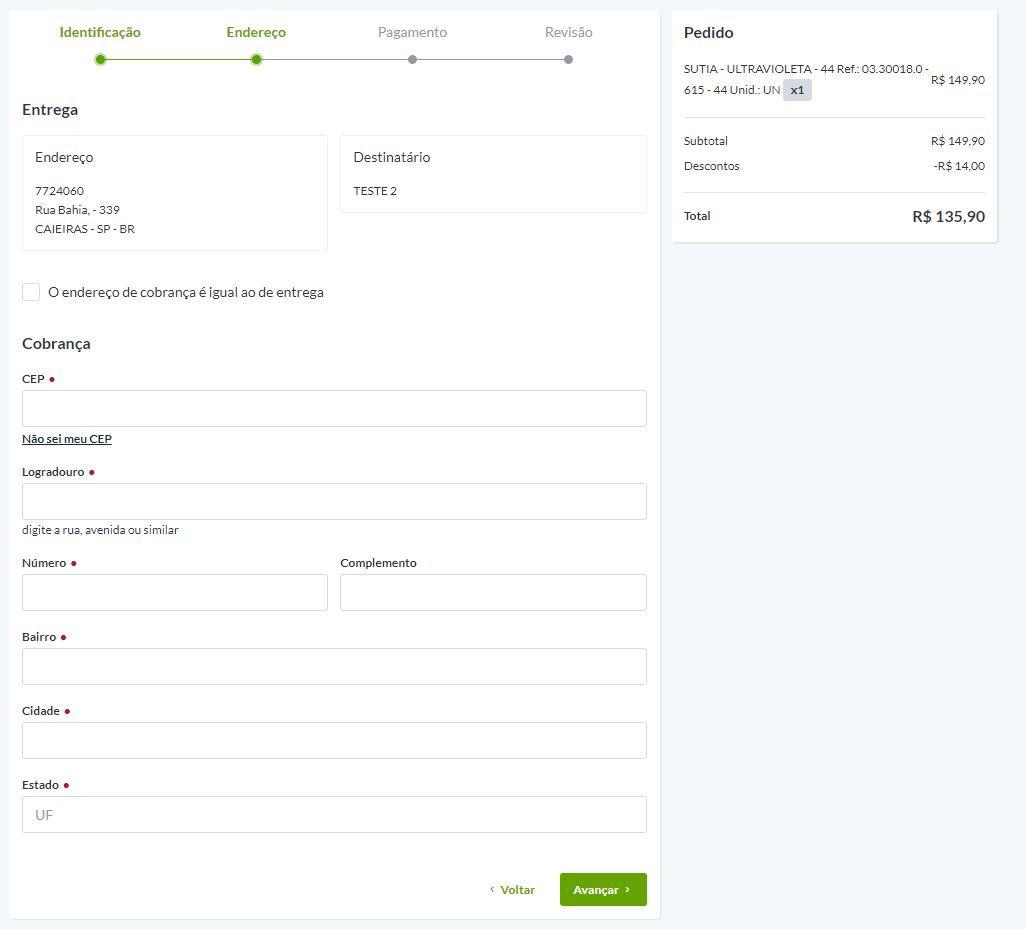Click into the Logradouro field
Image resolution: width=1026 pixels, height=929 pixels.
tap(334, 501)
